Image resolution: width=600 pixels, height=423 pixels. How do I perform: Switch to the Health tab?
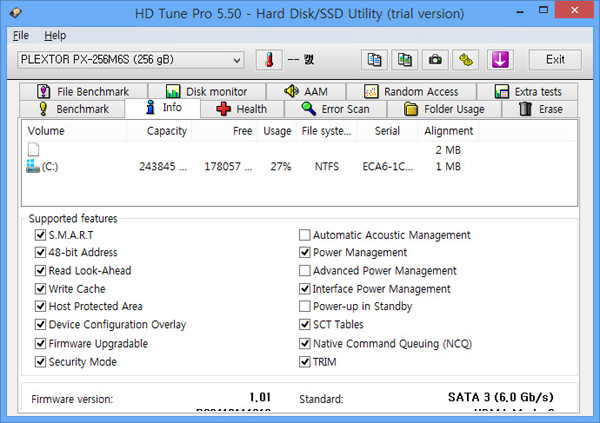242,109
